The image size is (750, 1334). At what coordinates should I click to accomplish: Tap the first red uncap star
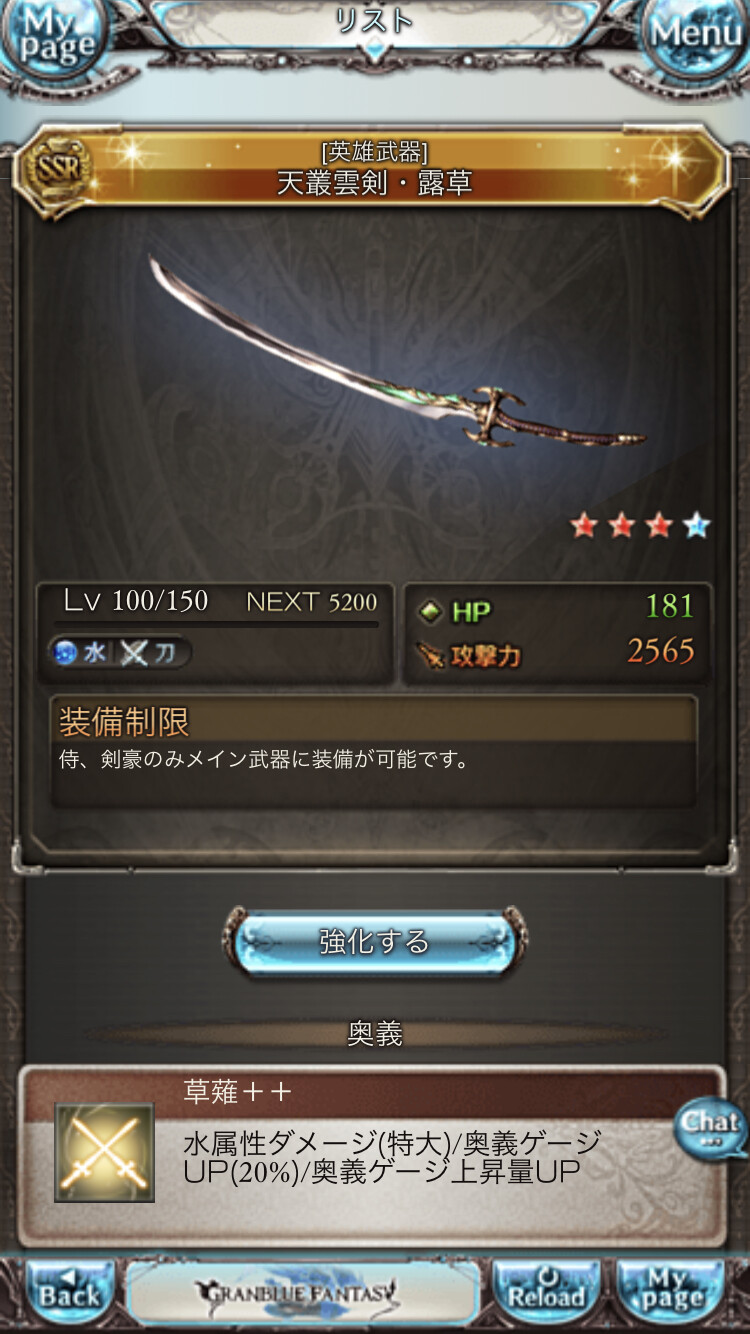pos(583,525)
